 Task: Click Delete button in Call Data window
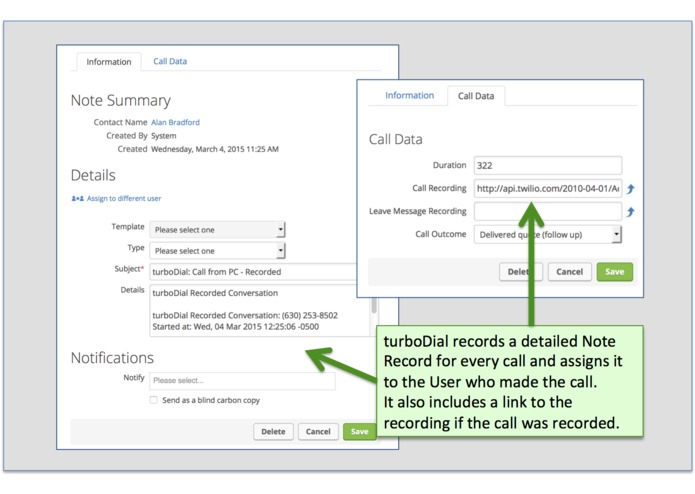[521, 272]
